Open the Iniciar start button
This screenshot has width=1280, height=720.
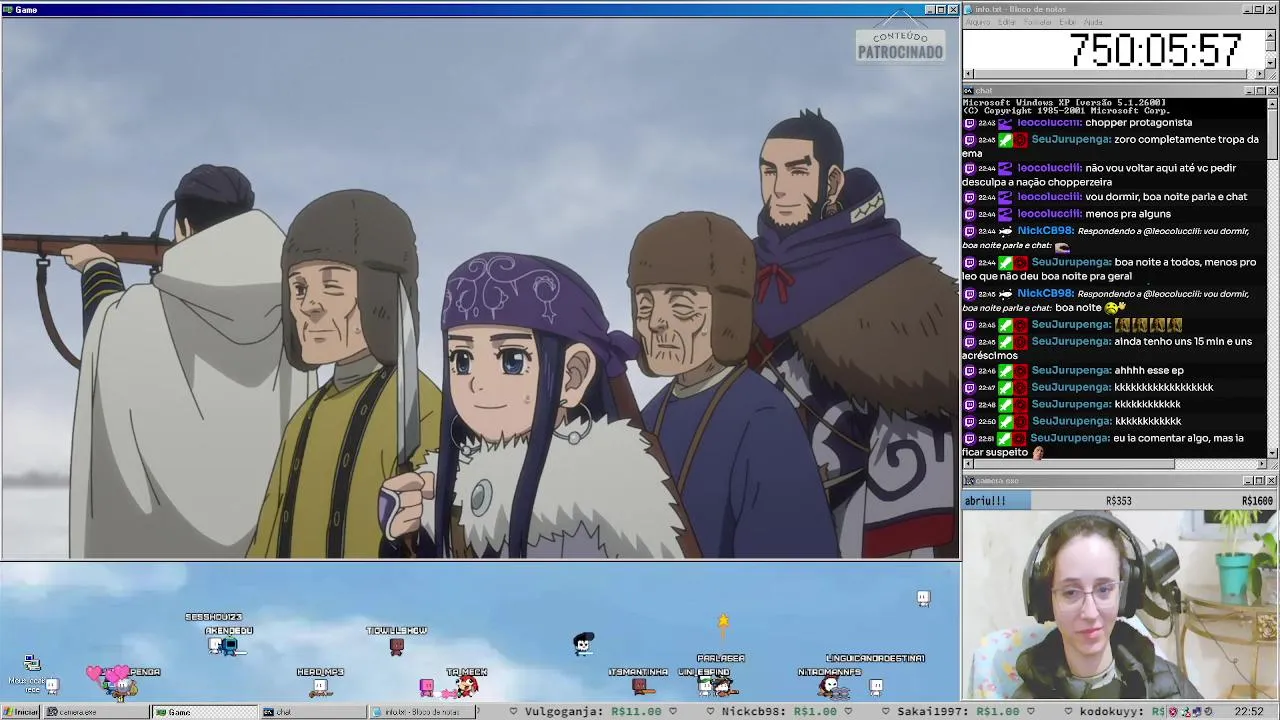tap(21, 712)
